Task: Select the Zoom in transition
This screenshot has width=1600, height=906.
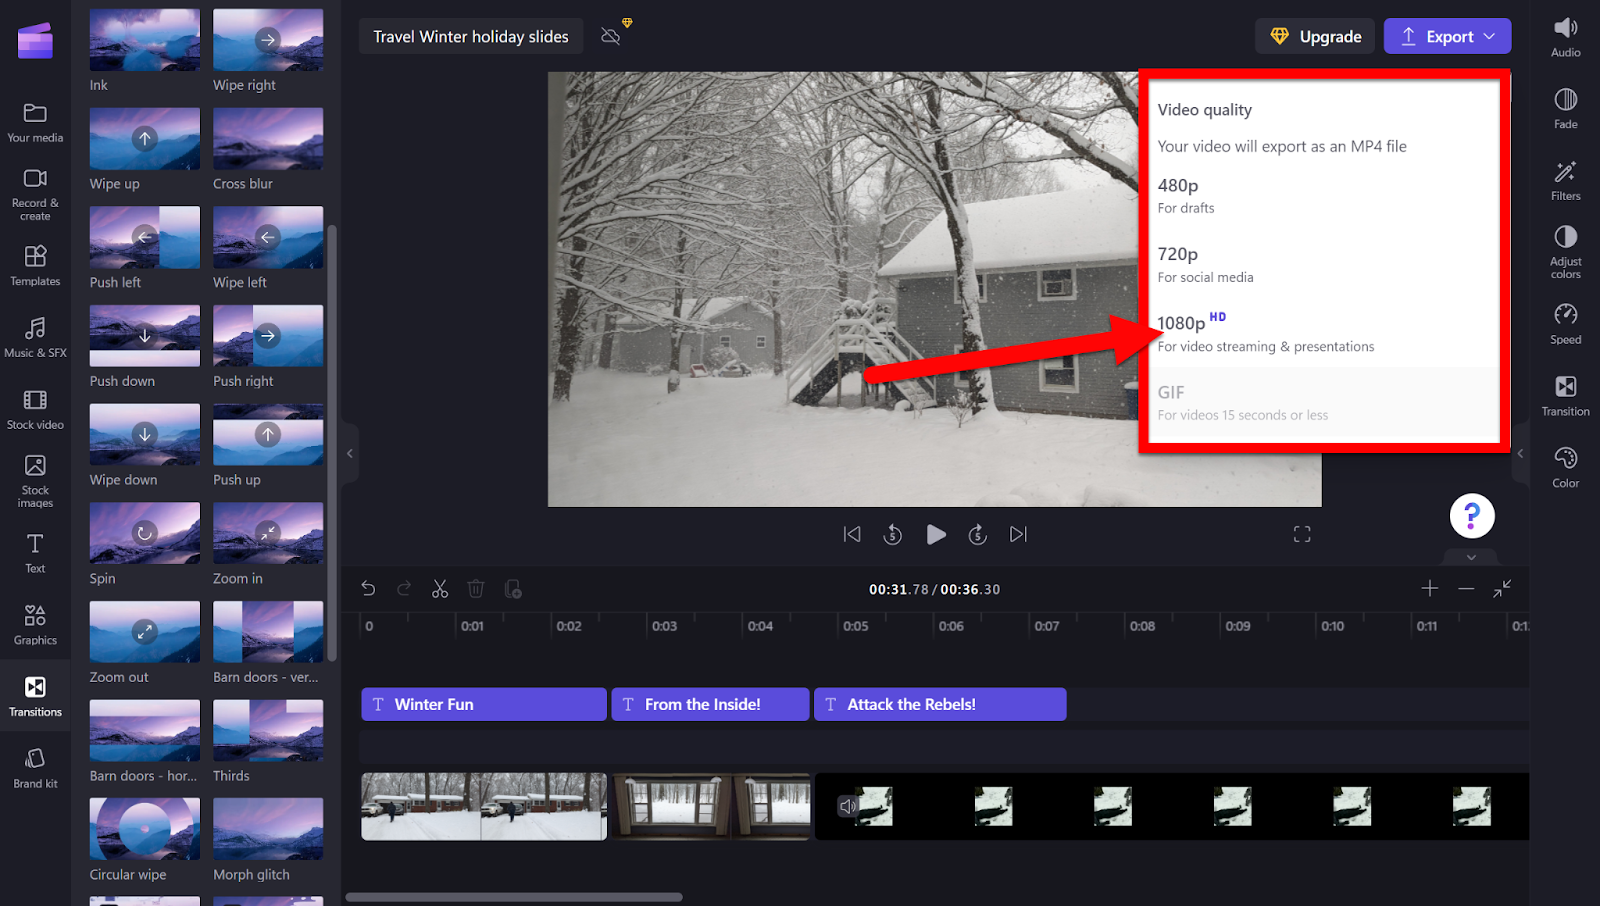Action: (x=268, y=533)
